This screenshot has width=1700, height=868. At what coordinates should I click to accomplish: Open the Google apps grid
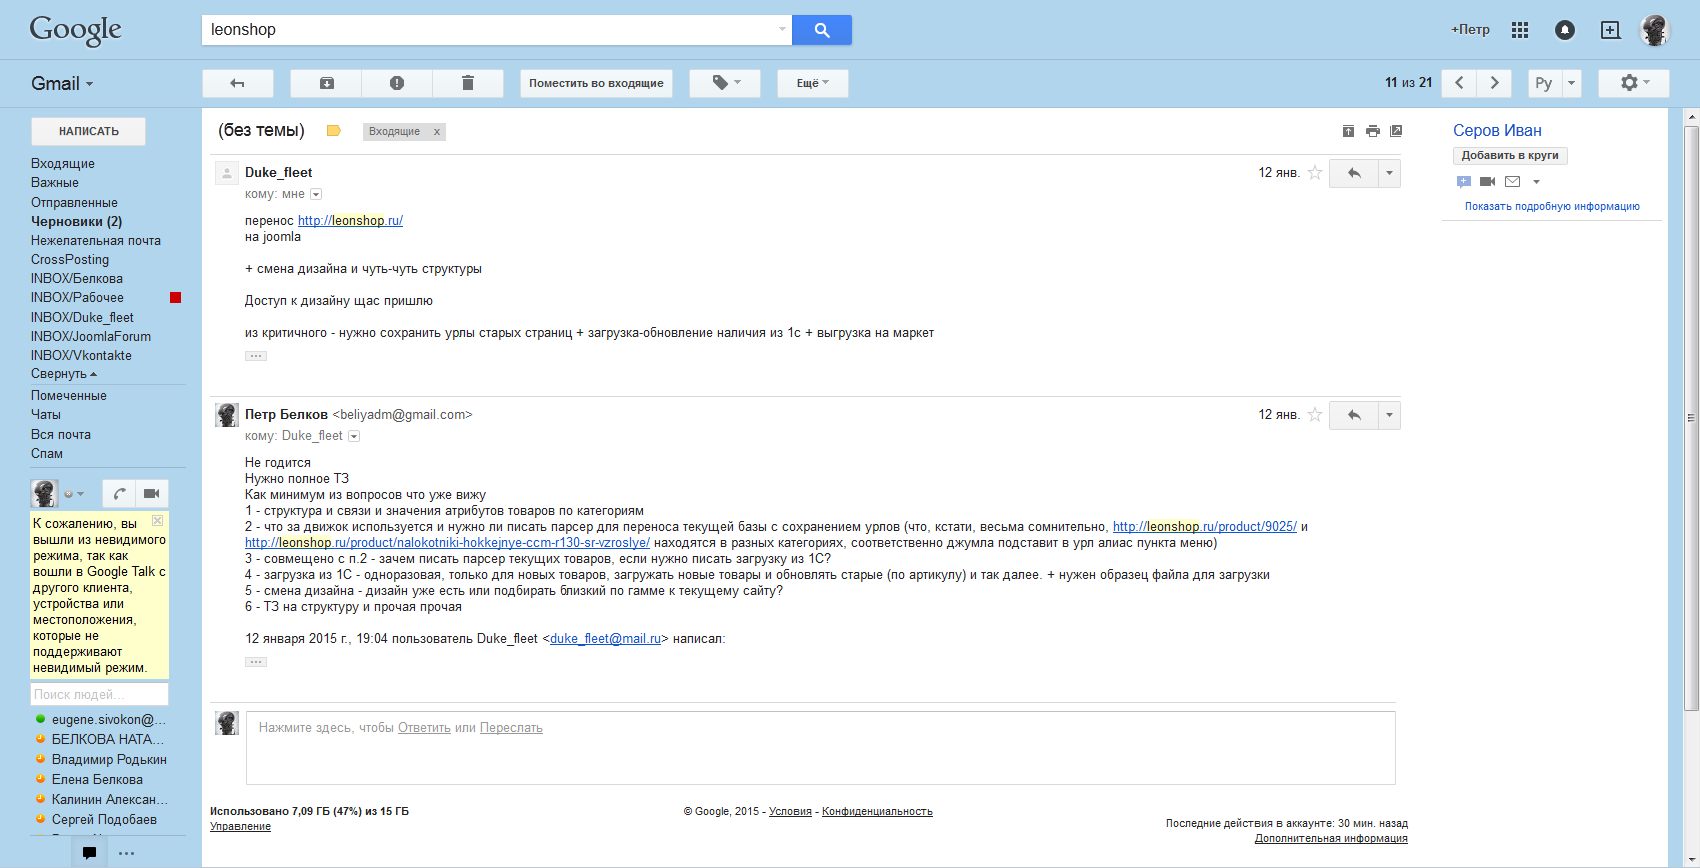click(x=1520, y=30)
